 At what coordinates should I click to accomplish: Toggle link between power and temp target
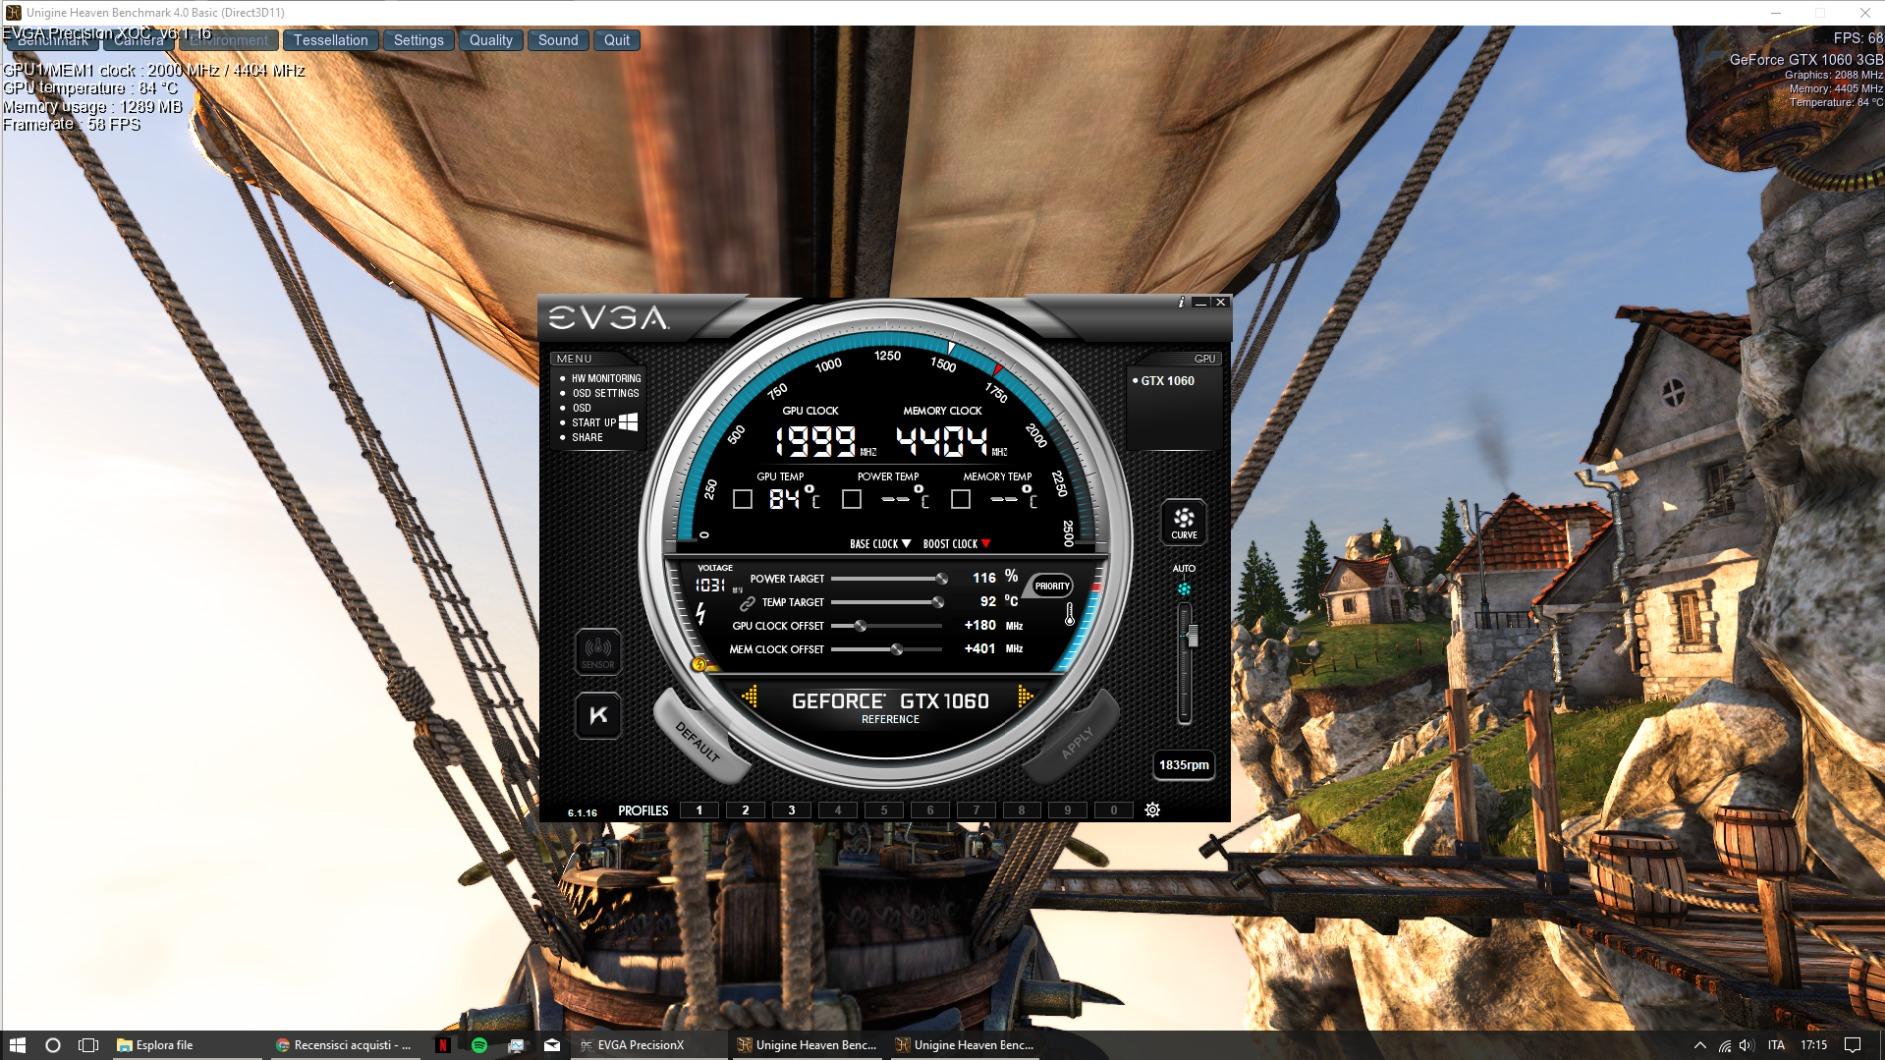[x=746, y=603]
